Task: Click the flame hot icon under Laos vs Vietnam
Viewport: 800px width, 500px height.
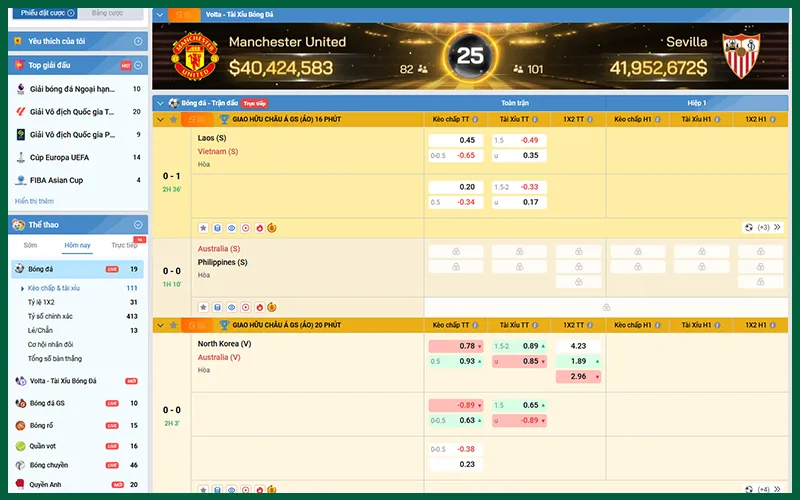Action: [259, 228]
